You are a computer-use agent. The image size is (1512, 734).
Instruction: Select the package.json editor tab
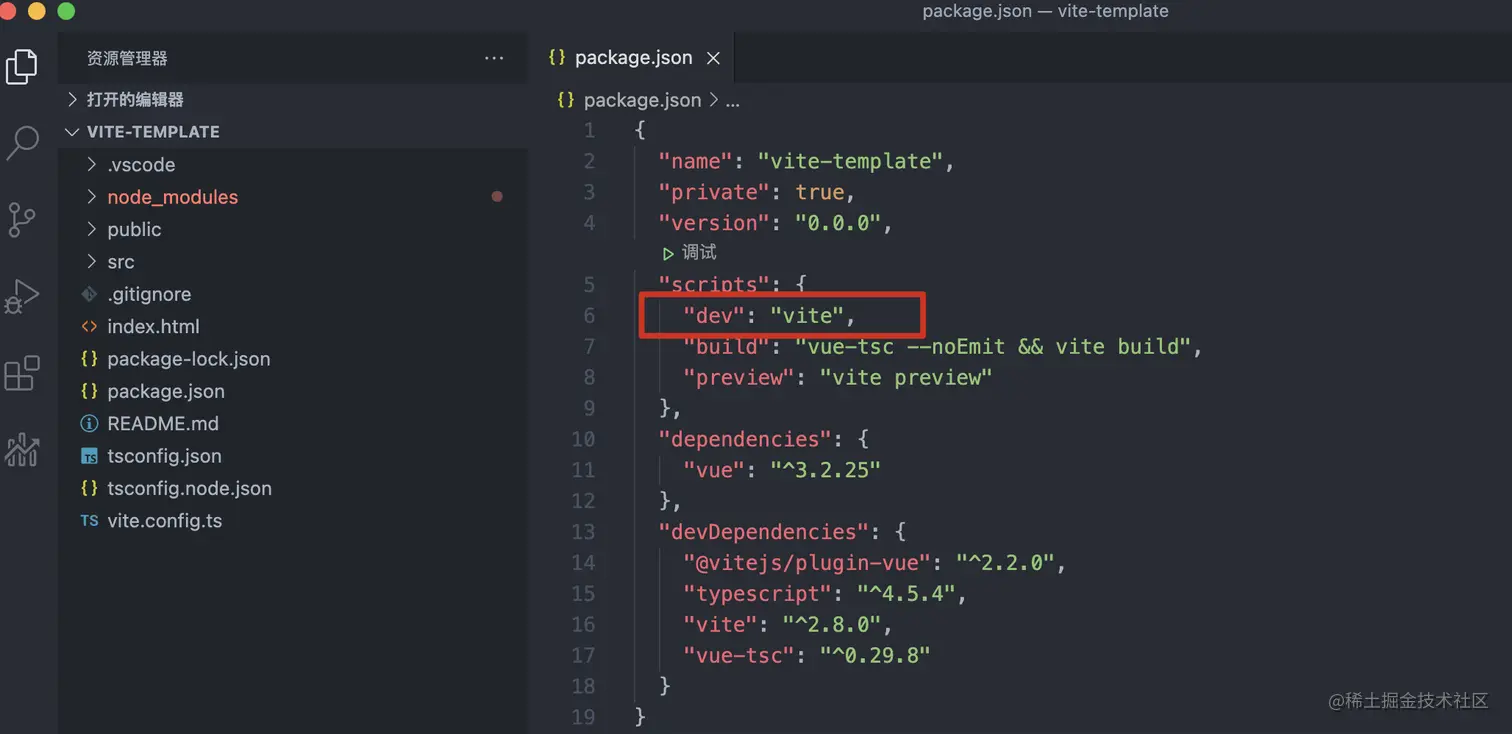634,58
